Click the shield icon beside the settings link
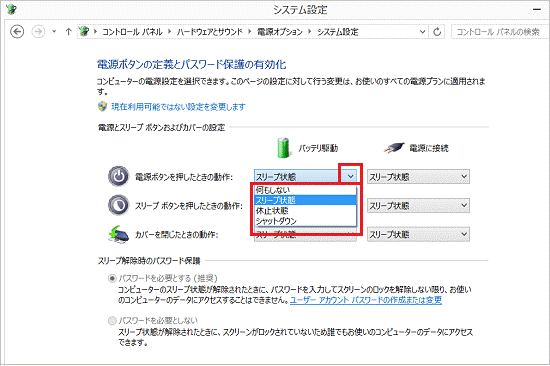 pyautogui.click(x=102, y=106)
